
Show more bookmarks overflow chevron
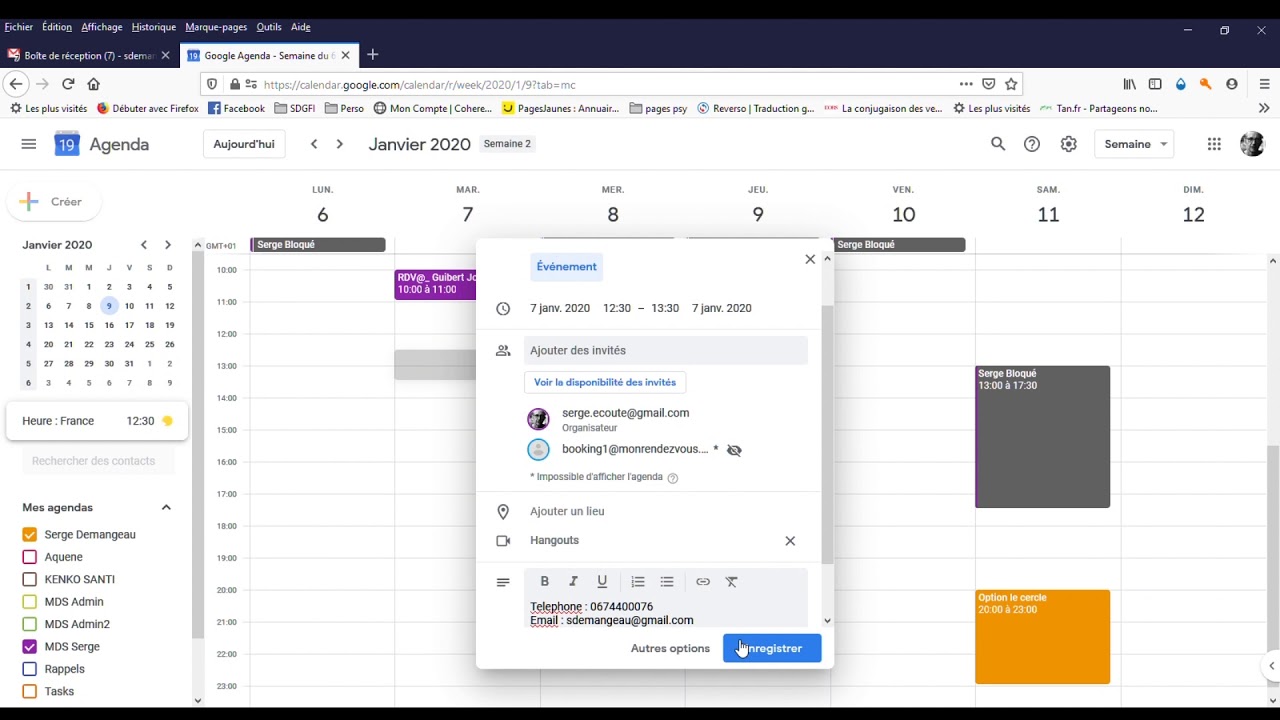point(1264,108)
